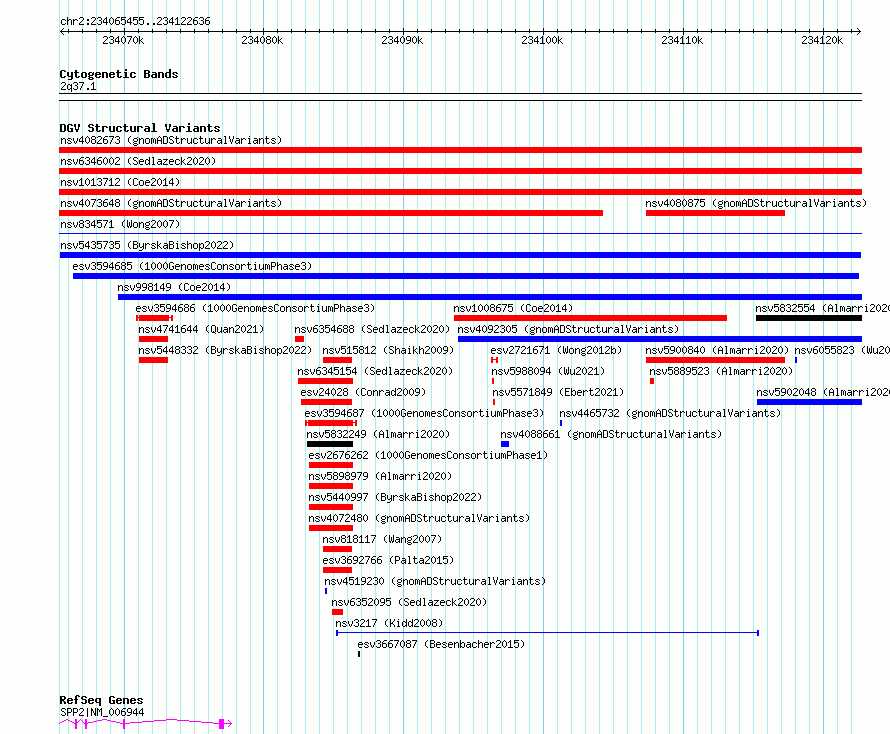Click nsv4073648 gnomADStructuralVariants label
The image size is (890, 734).
coord(171,203)
